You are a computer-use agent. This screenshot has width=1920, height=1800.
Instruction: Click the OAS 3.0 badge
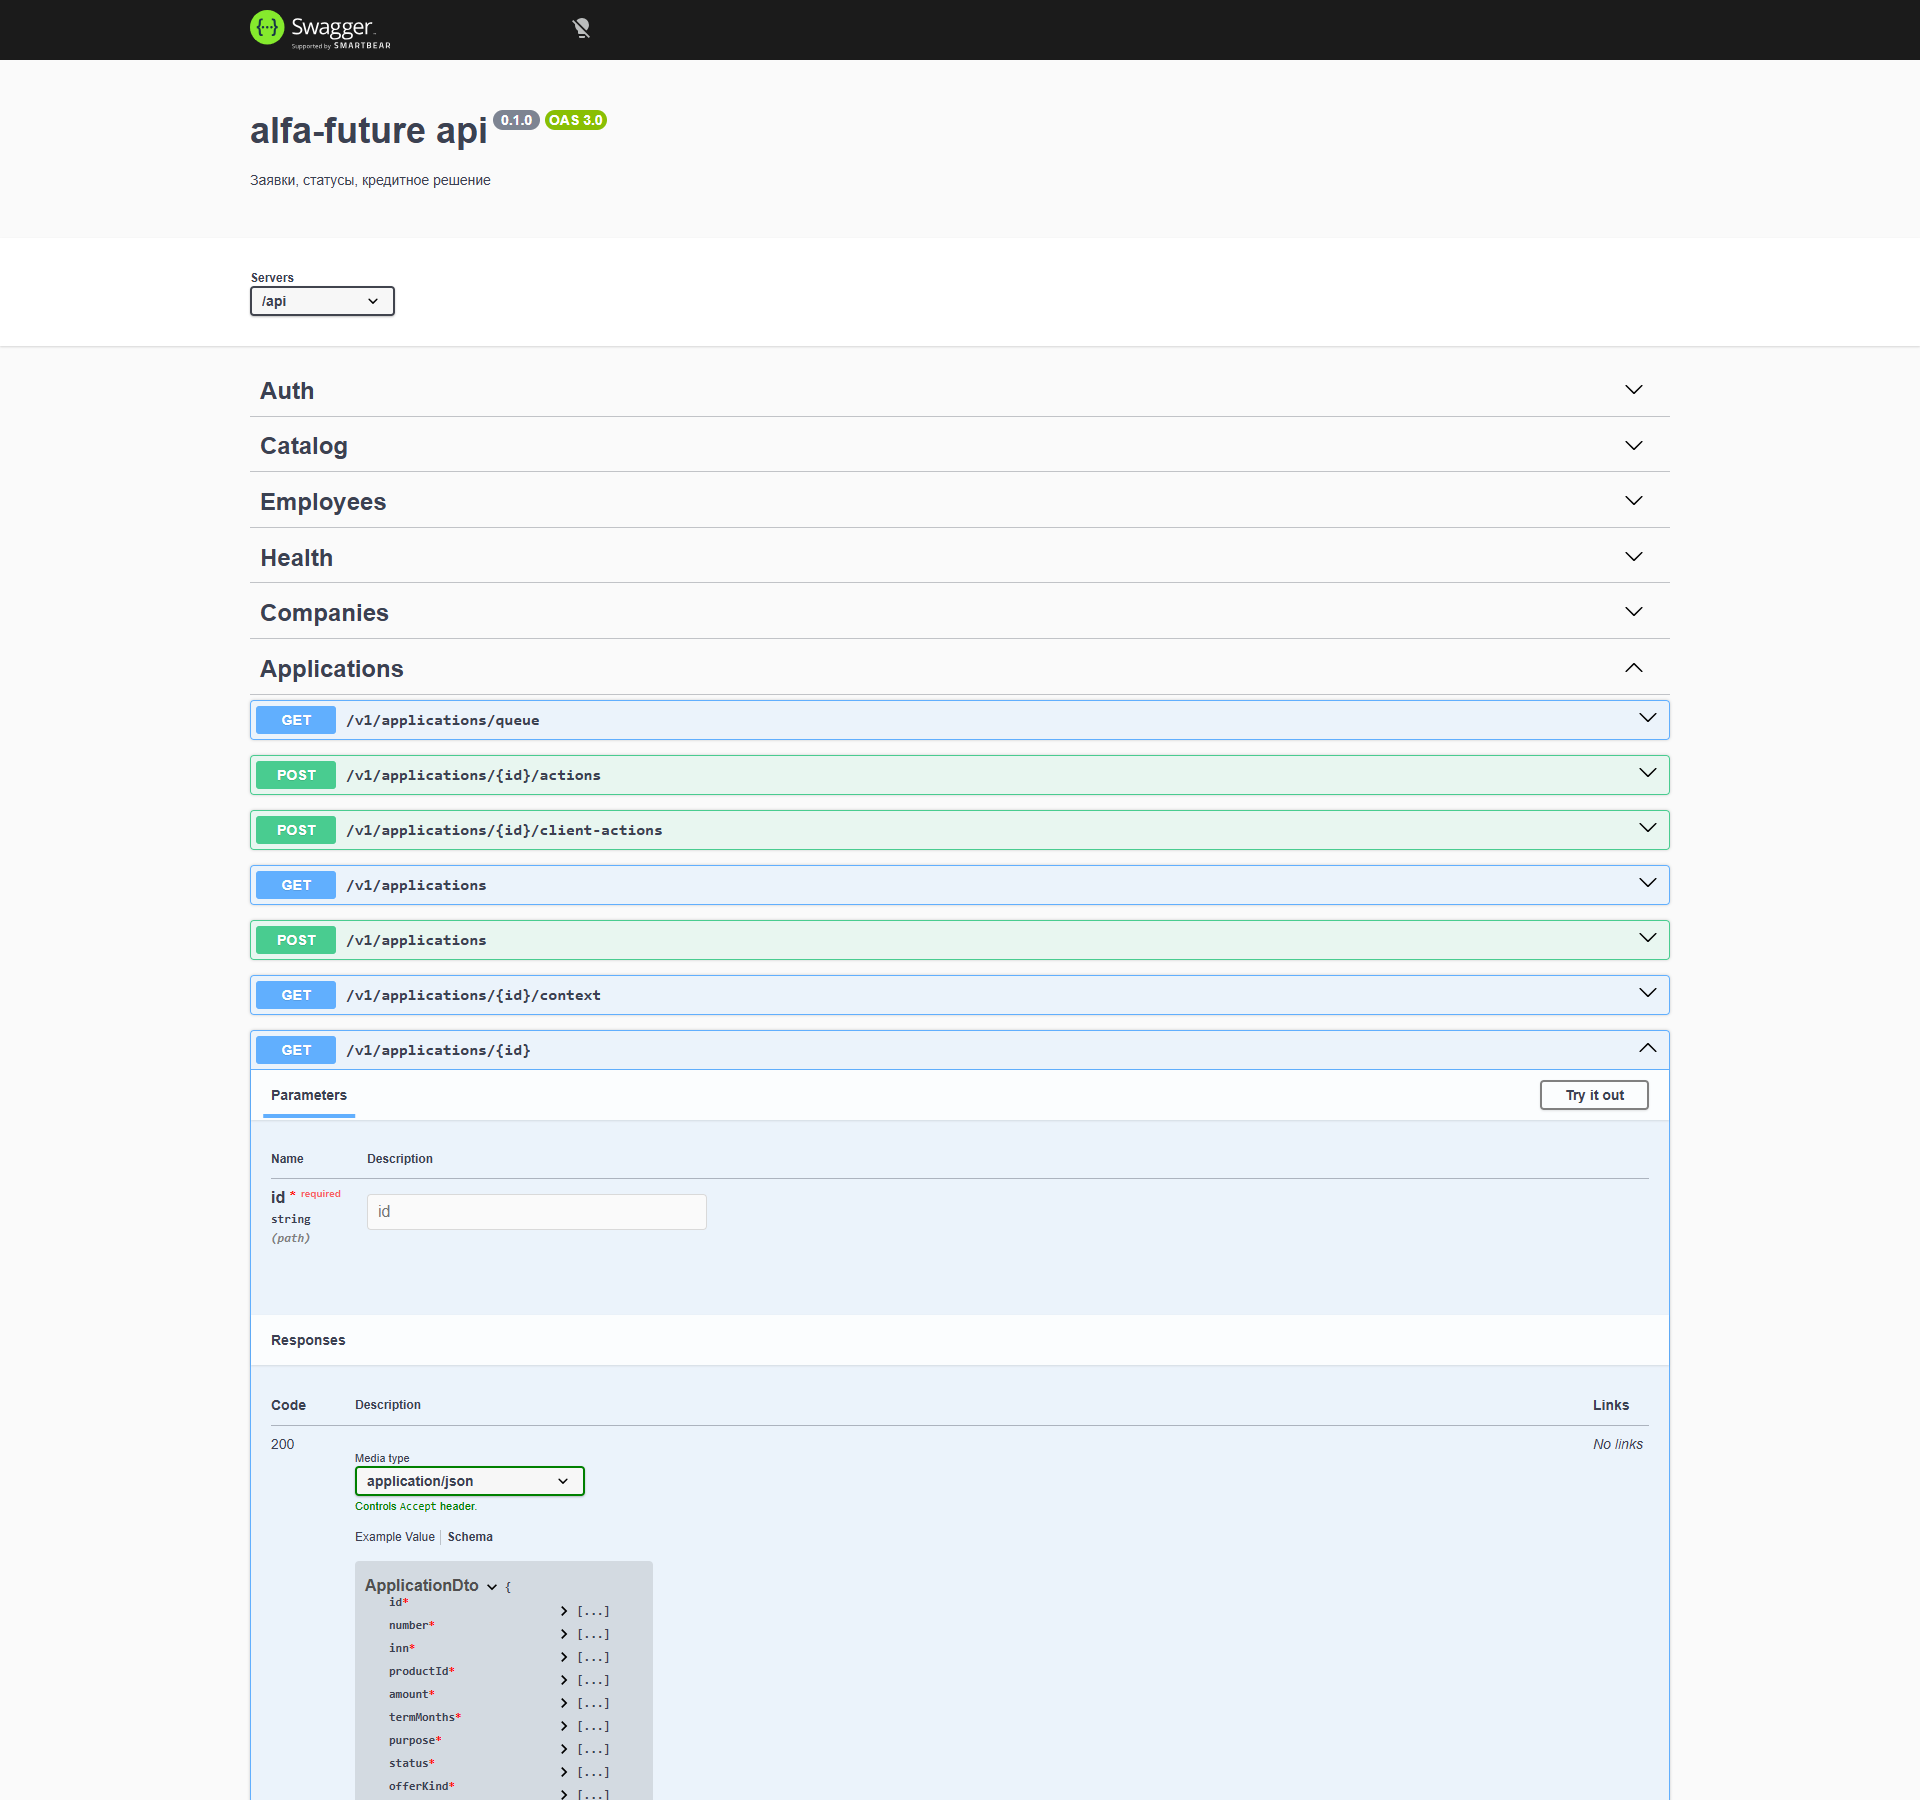coord(576,120)
